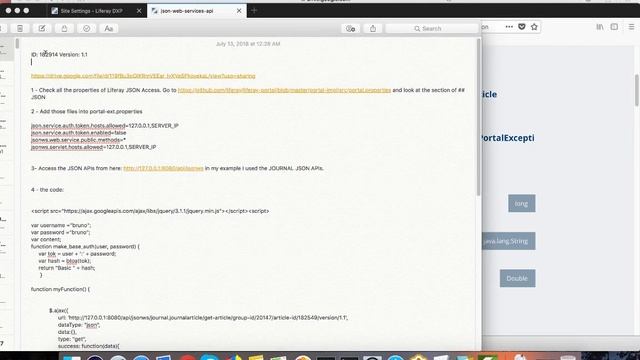
Task: Open the drive.google.com link in note
Action: coord(143,76)
